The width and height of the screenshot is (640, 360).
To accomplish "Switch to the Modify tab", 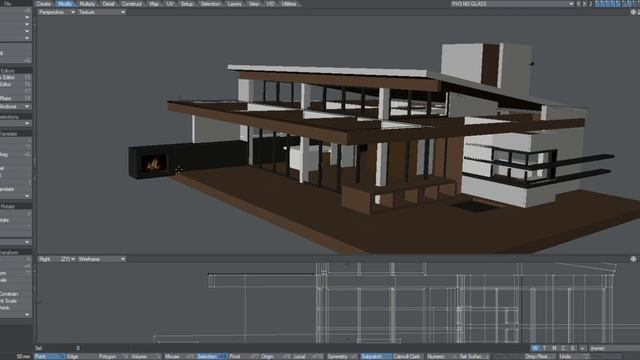I will coord(65,4).
